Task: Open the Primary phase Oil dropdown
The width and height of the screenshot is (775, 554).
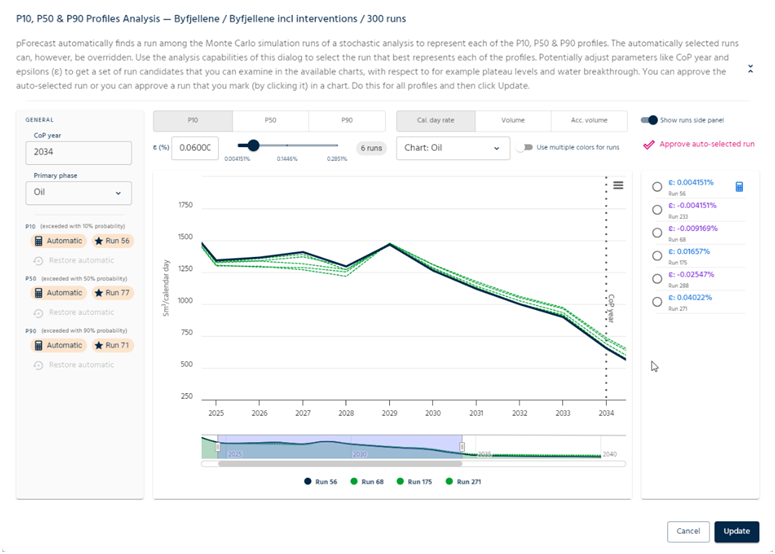Action: (x=79, y=193)
